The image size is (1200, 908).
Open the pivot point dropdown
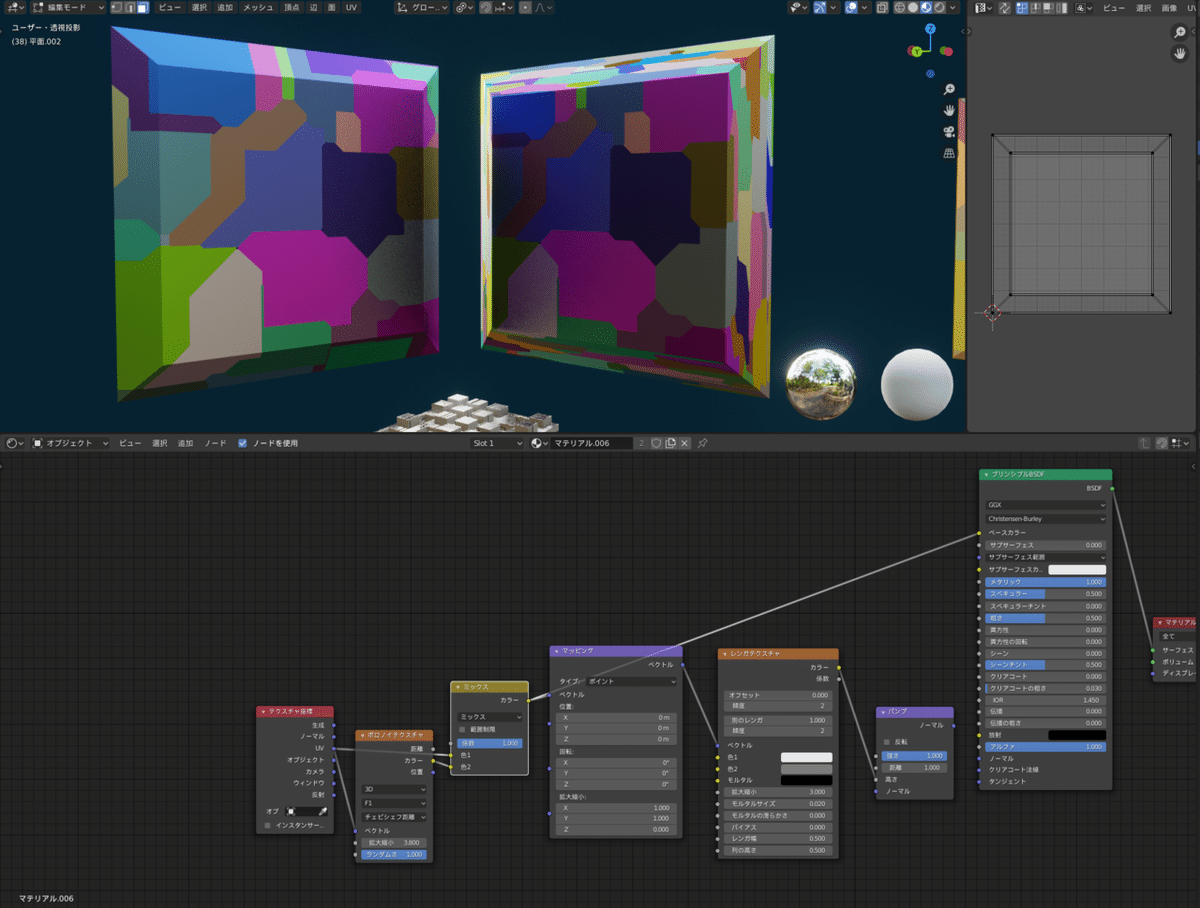coord(464,7)
